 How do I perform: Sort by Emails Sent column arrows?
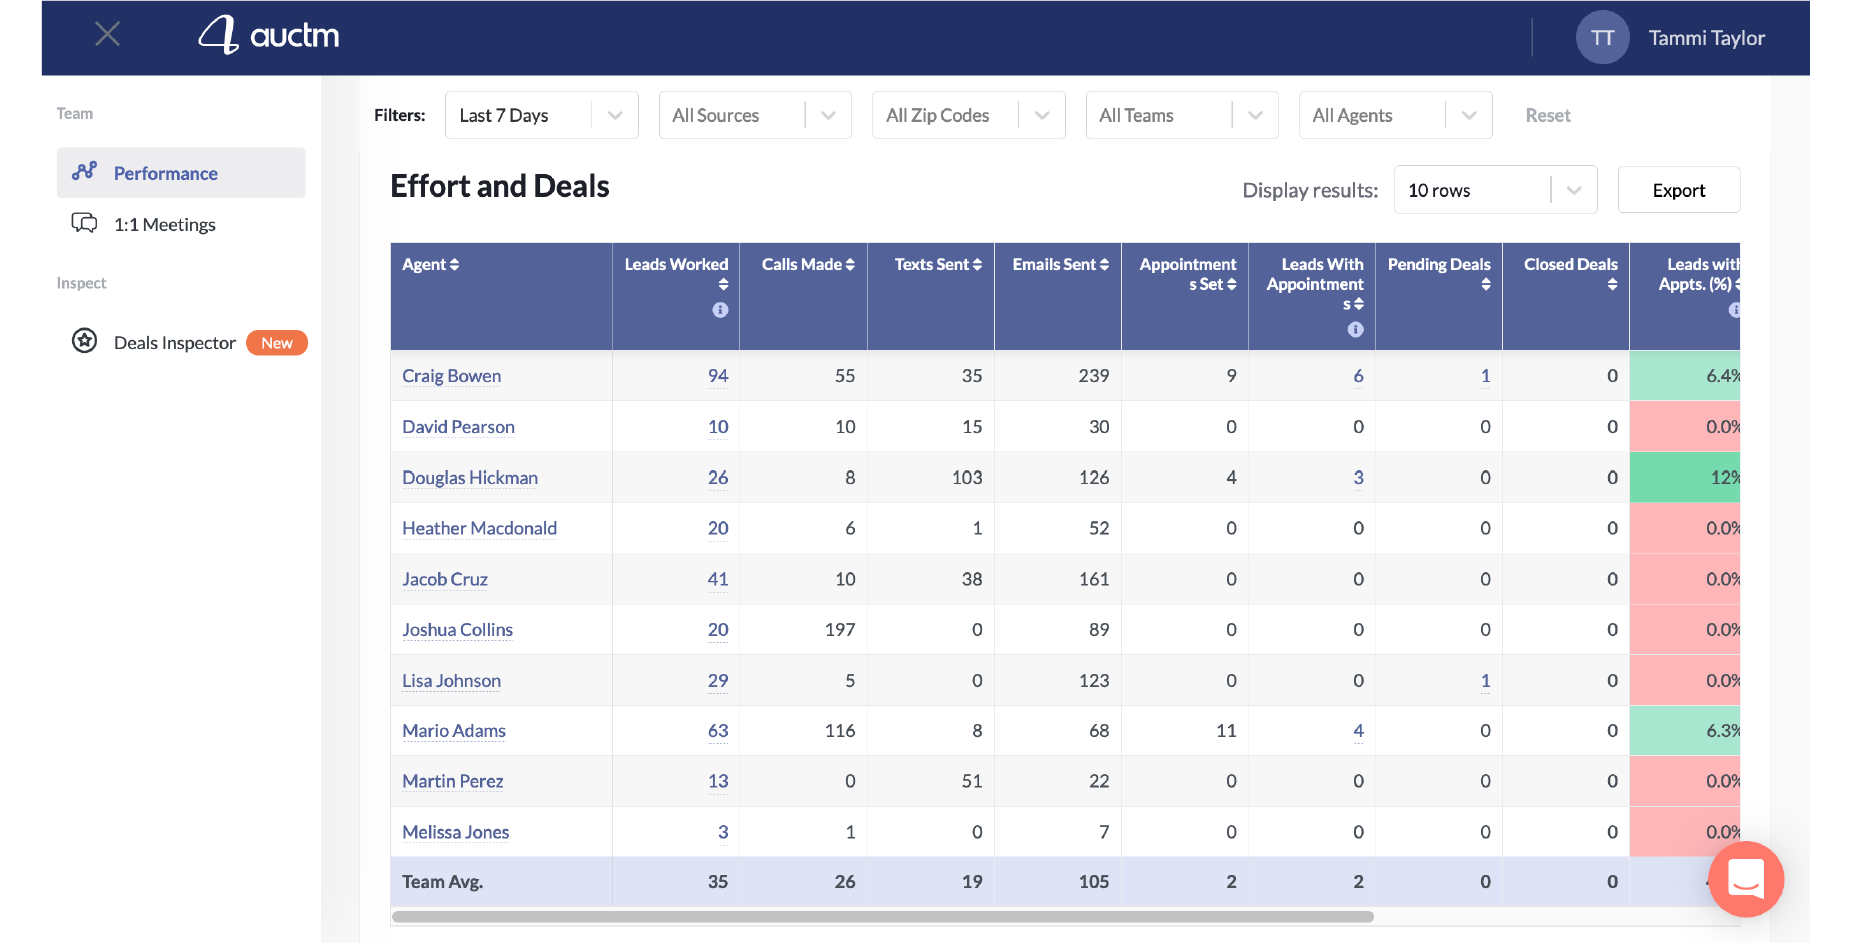(1104, 265)
